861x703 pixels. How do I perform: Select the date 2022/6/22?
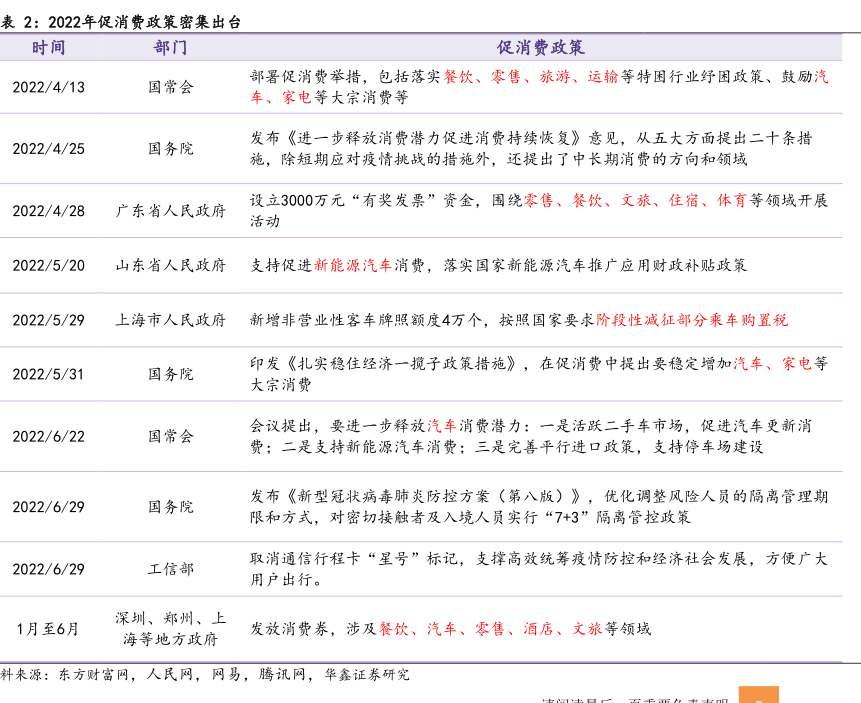[x=48, y=437]
